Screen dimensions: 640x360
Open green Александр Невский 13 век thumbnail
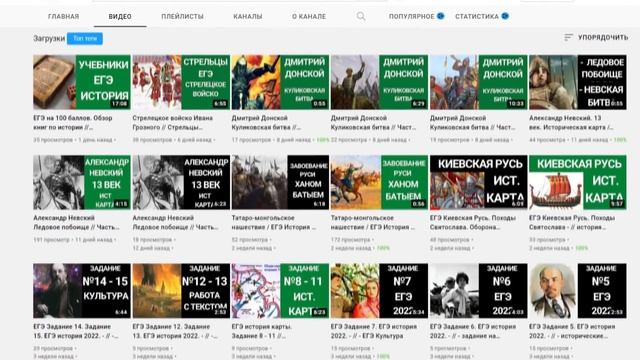82,182
